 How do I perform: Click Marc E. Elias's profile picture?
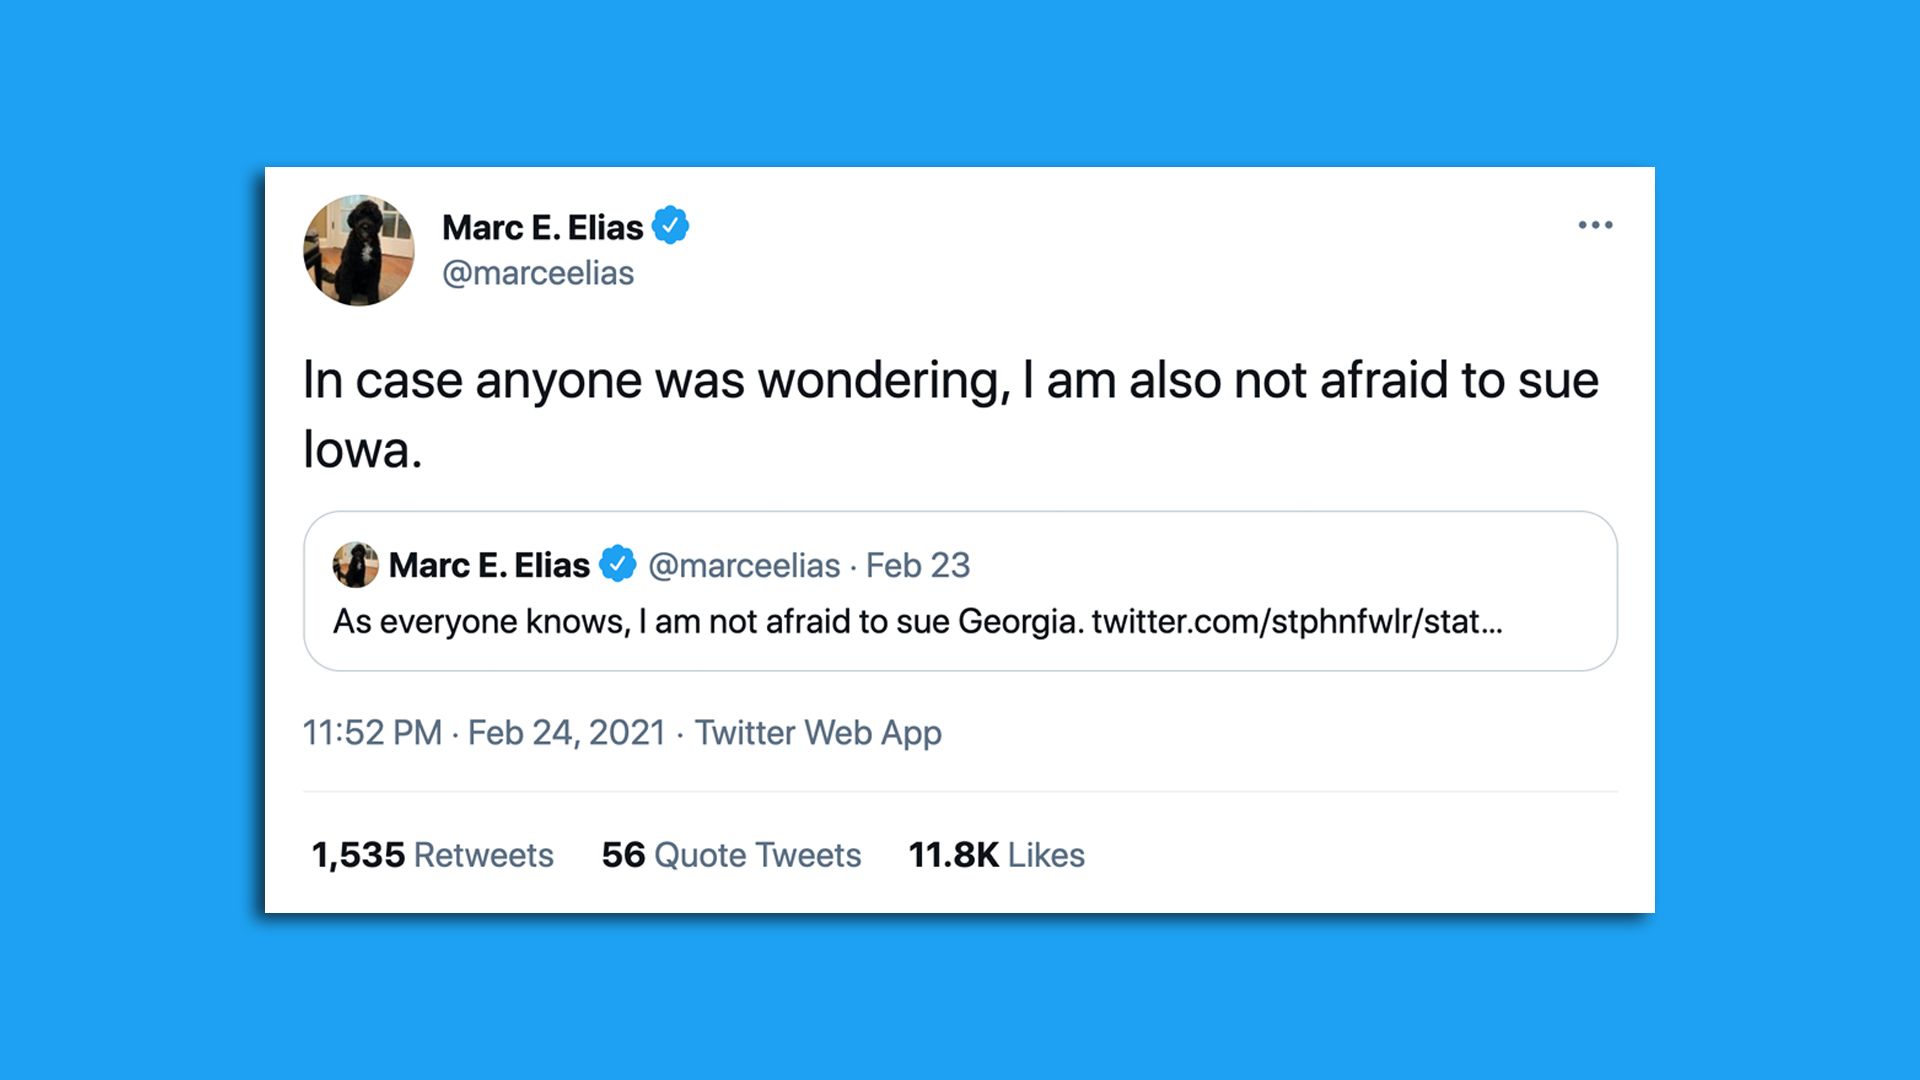[358, 250]
